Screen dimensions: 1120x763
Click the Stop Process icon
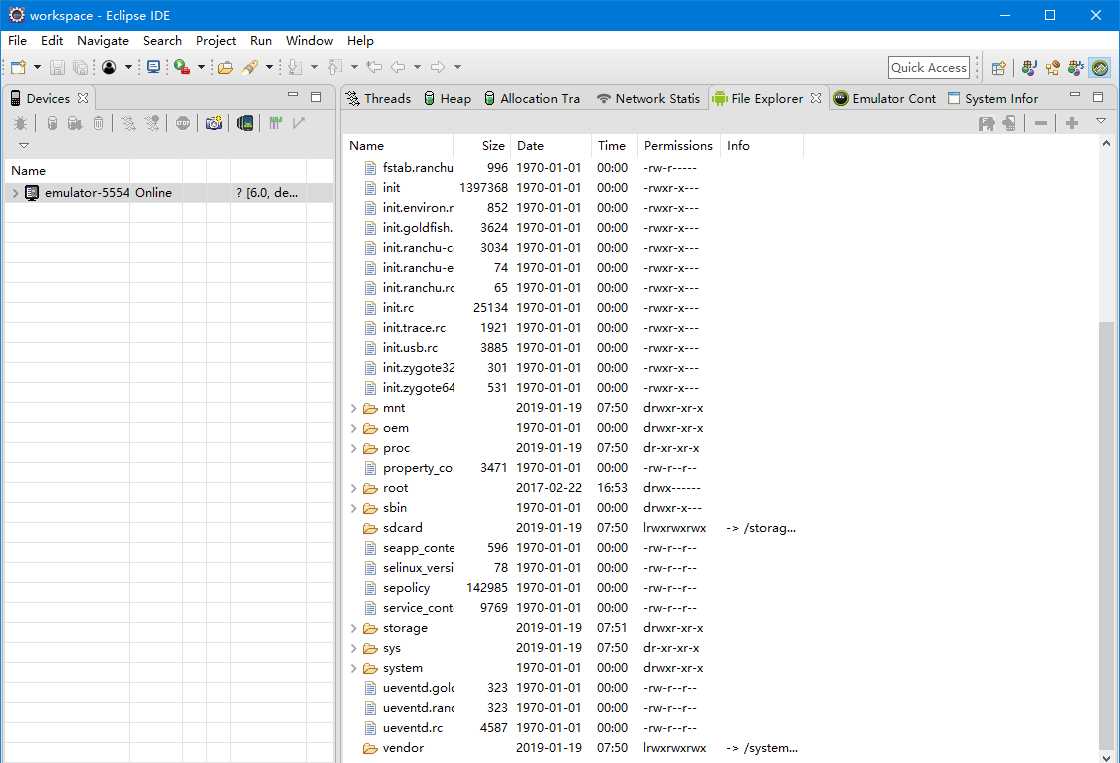(x=183, y=124)
